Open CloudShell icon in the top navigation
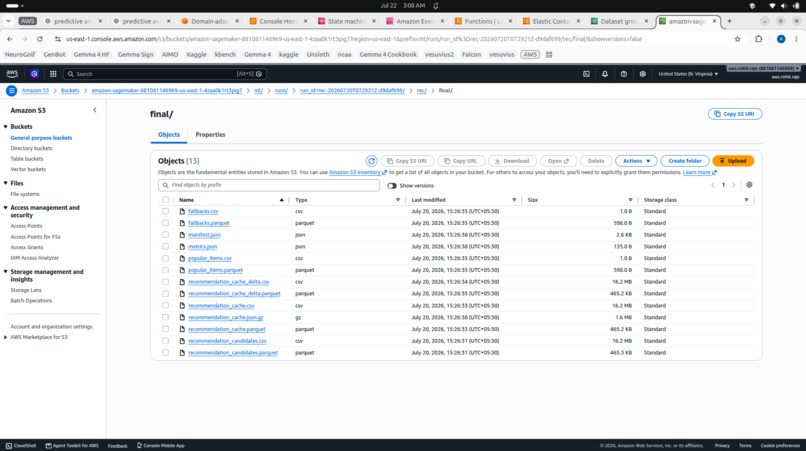This screenshot has height=451, width=806. (586, 74)
